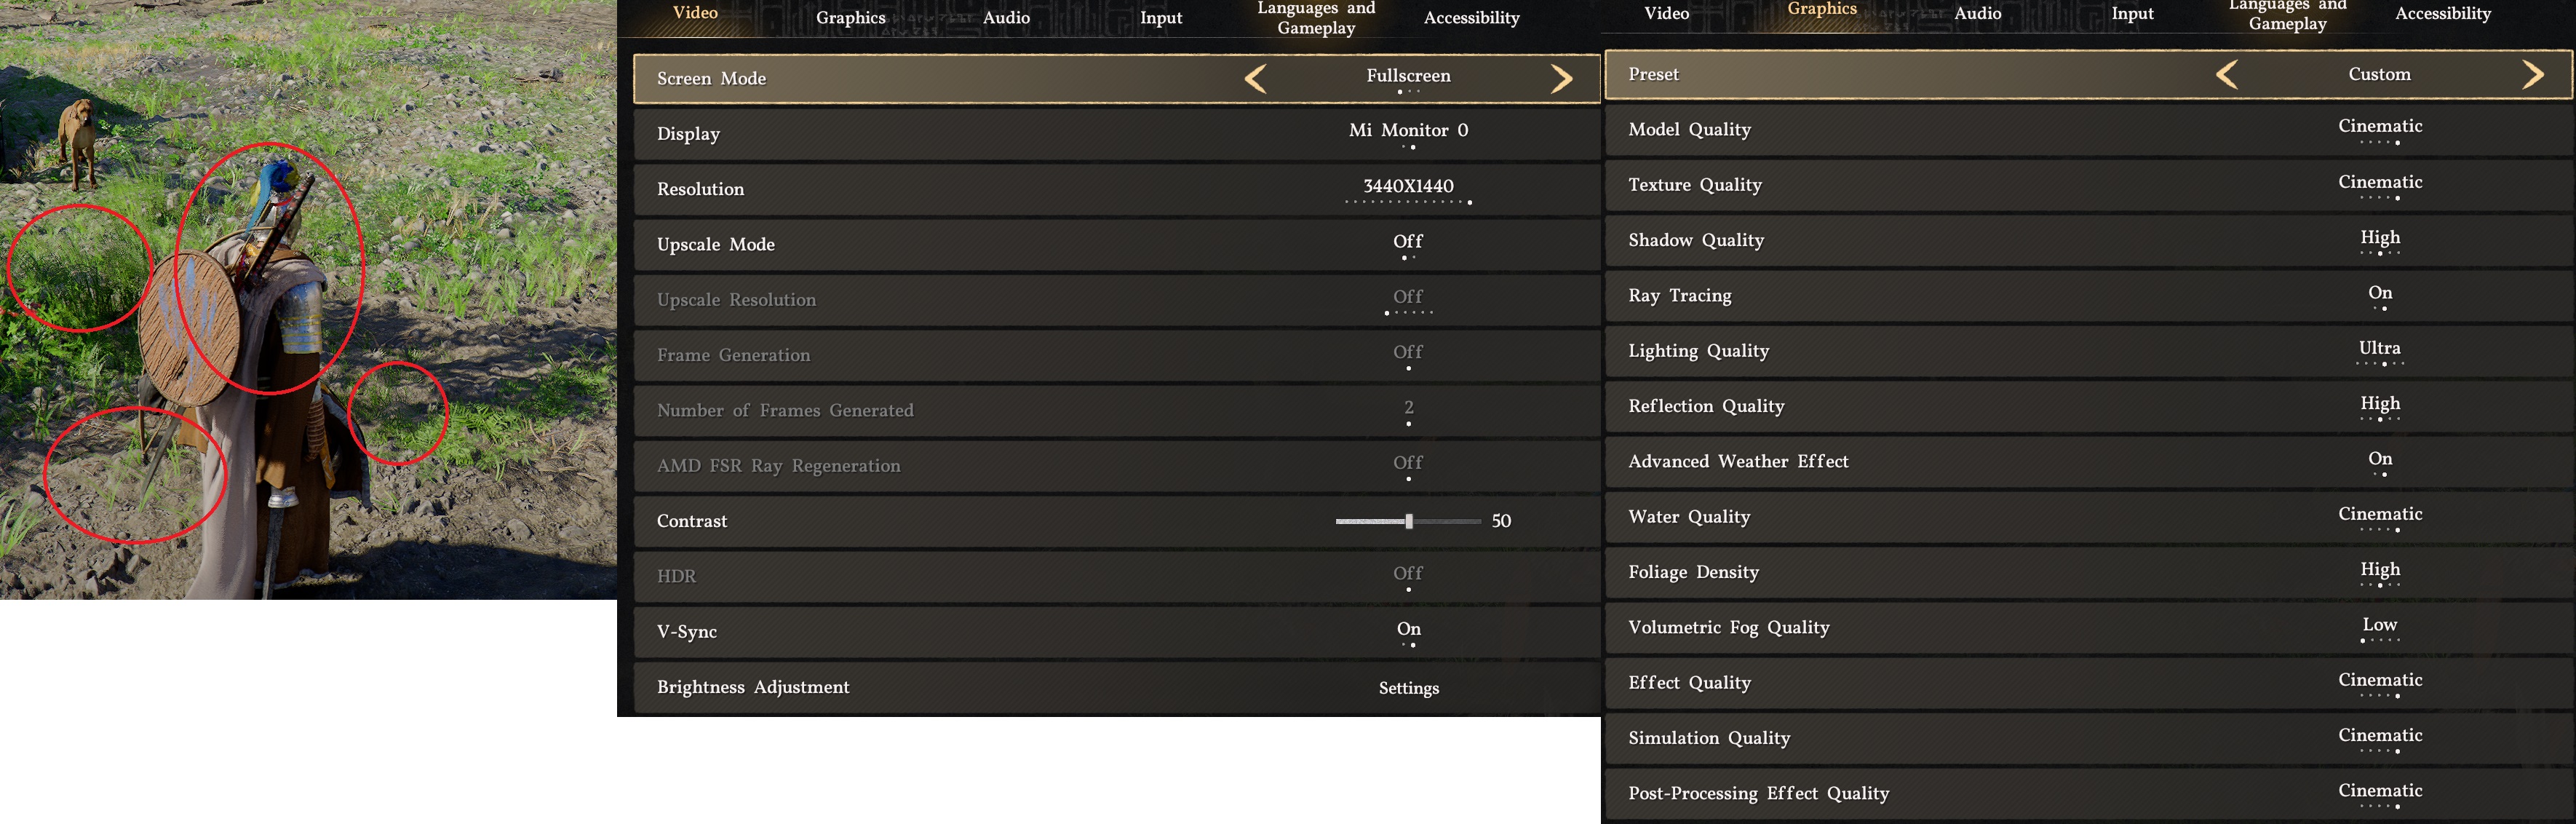Switch to Accessibility tab in right panel

tap(2442, 14)
